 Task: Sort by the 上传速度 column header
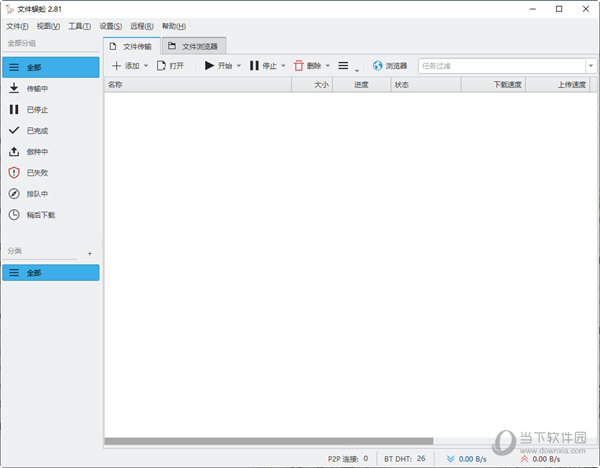pyautogui.click(x=558, y=85)
